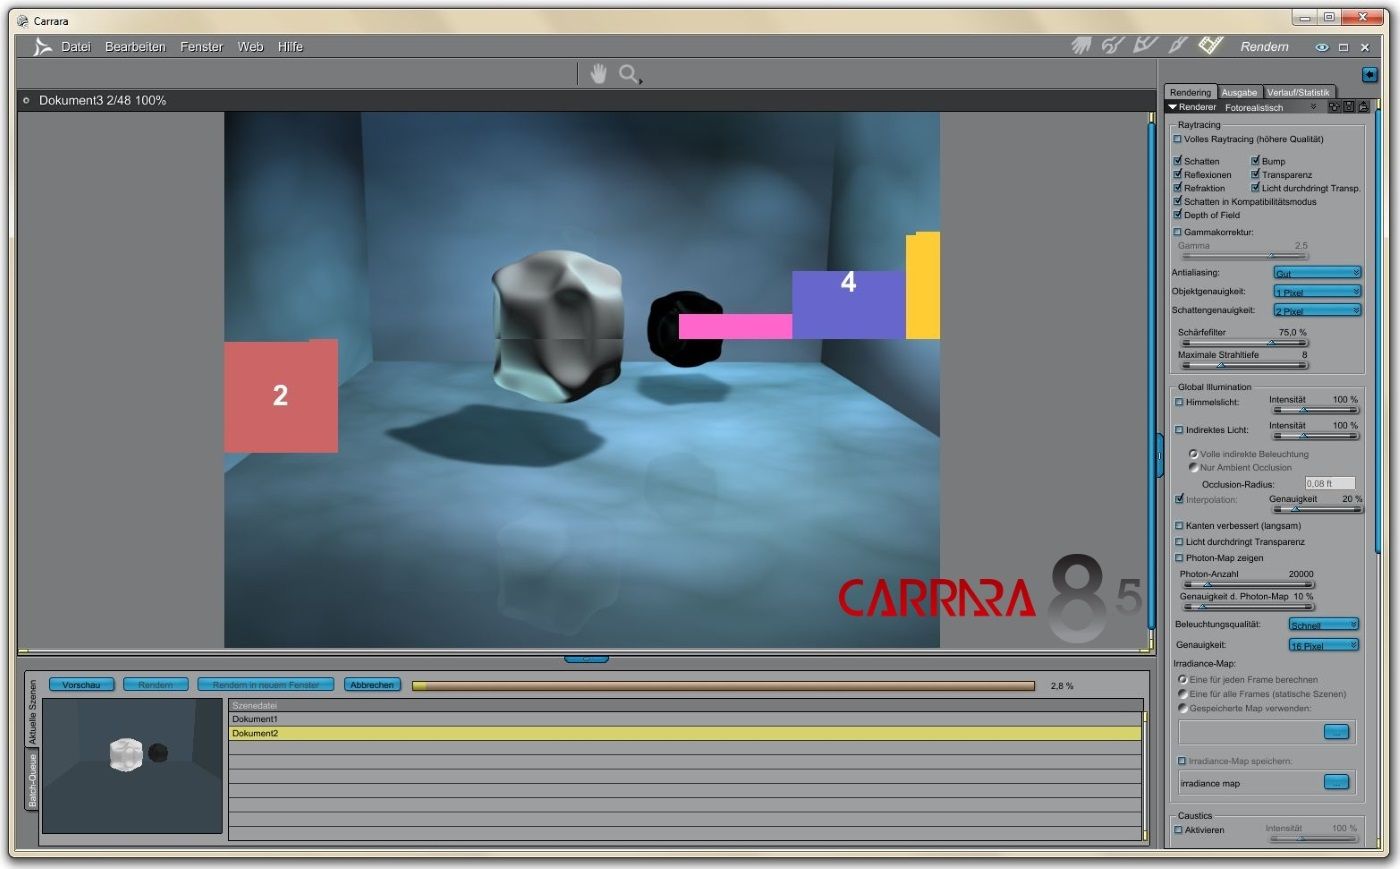Screen dimensions: 1400x869
Task: Select Dokument2 row in scene list
Action: coord(685,733)
